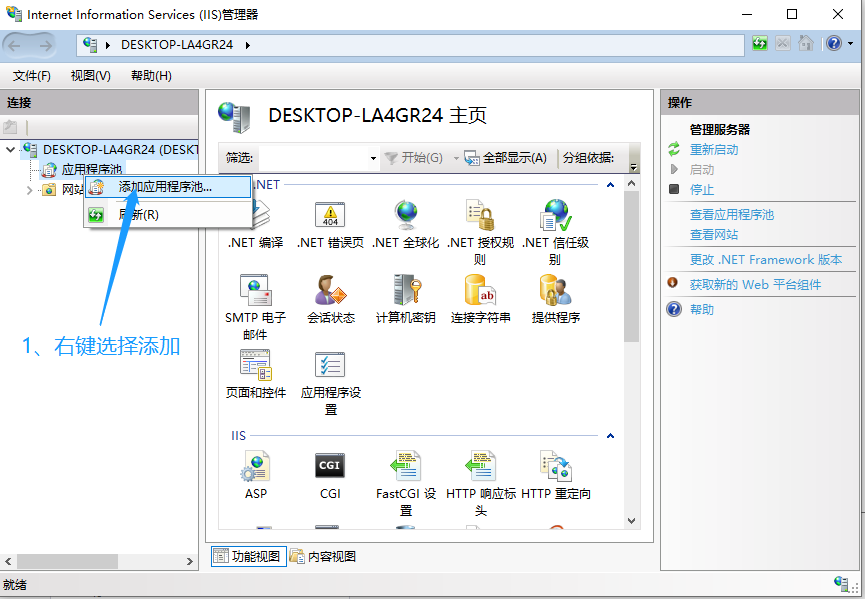Screen dimensions: 865x599
Task: Select 应用程序池 tree node
Action: point(92,169)
